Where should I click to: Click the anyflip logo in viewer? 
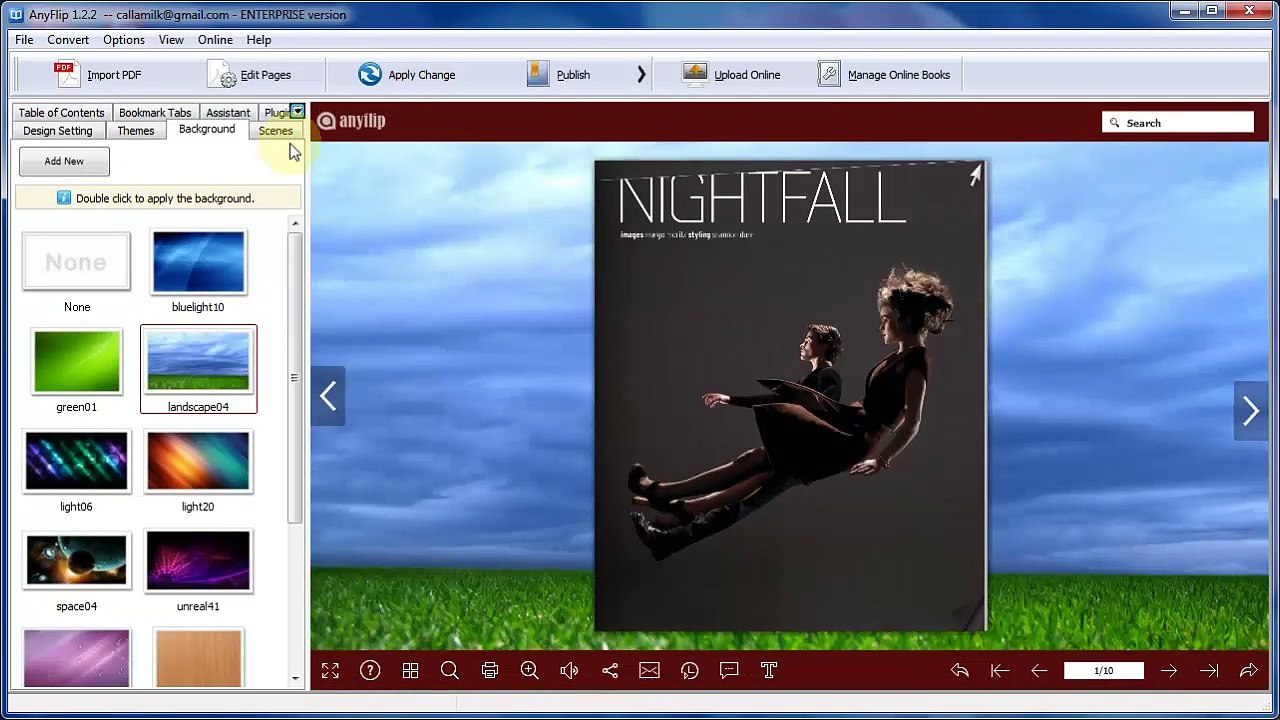click(351, 121)
